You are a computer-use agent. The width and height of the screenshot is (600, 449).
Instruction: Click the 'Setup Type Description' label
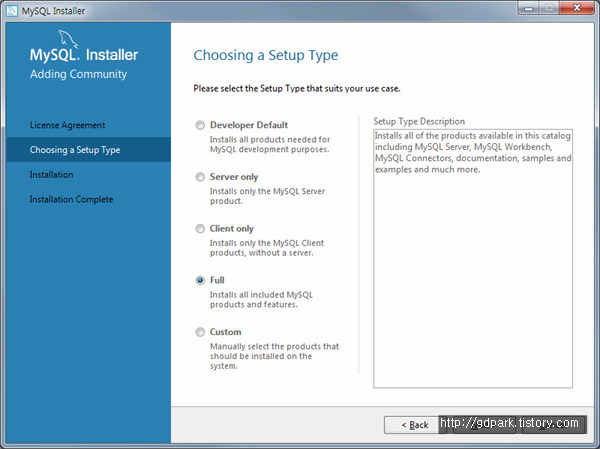pyautogui.click(x=419, y=121)
